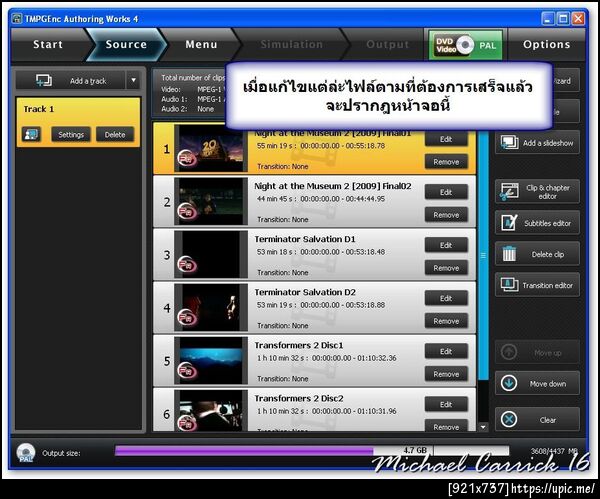This screenshot has width=600, height=499.
Task: Select the Night at the Museum Final02 thumbnail
Action: click(211, 201)
